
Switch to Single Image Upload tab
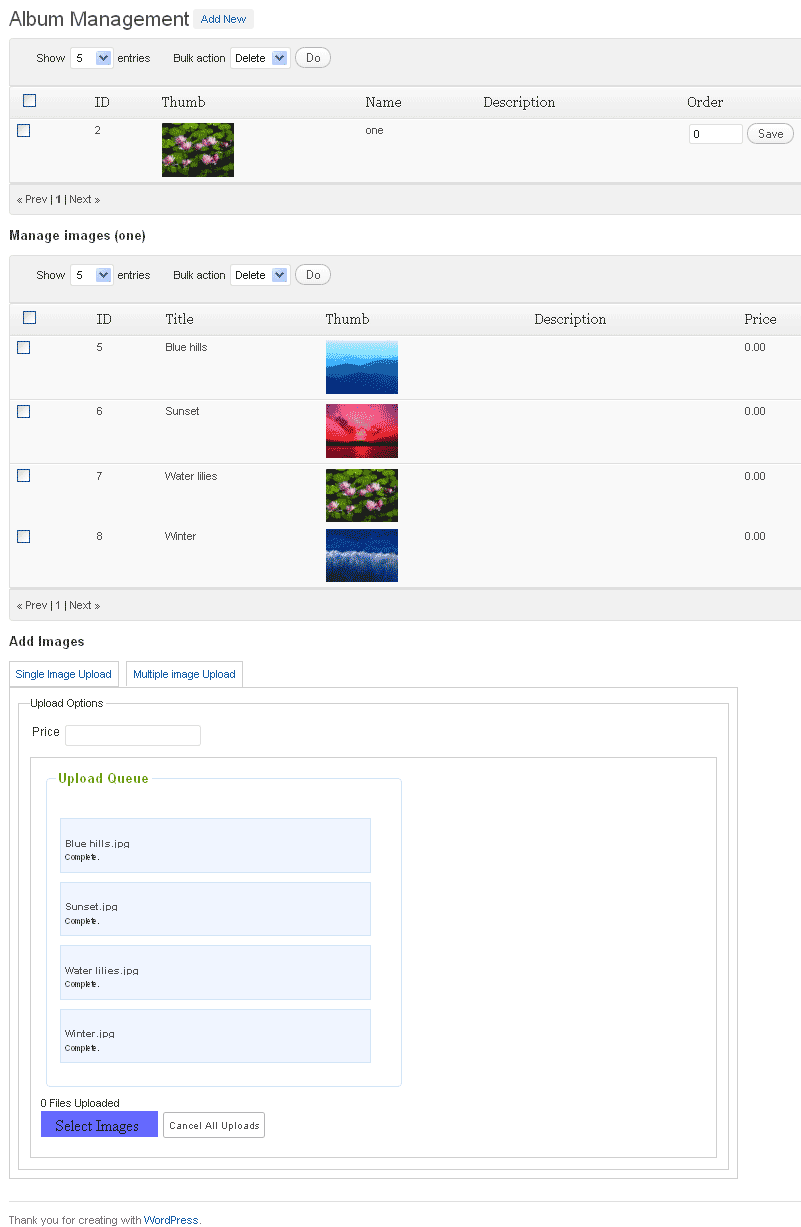tap(64, 674)
